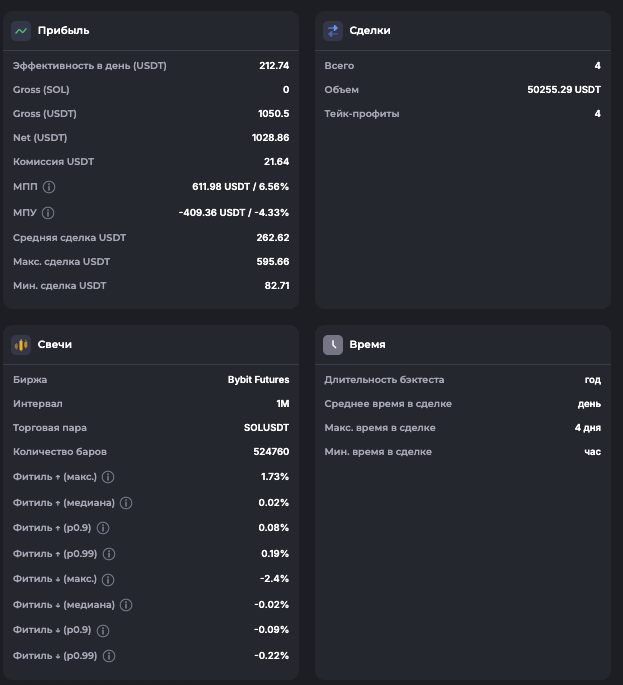Click the candlestick icon beside Свечи header

coord(21,345)
